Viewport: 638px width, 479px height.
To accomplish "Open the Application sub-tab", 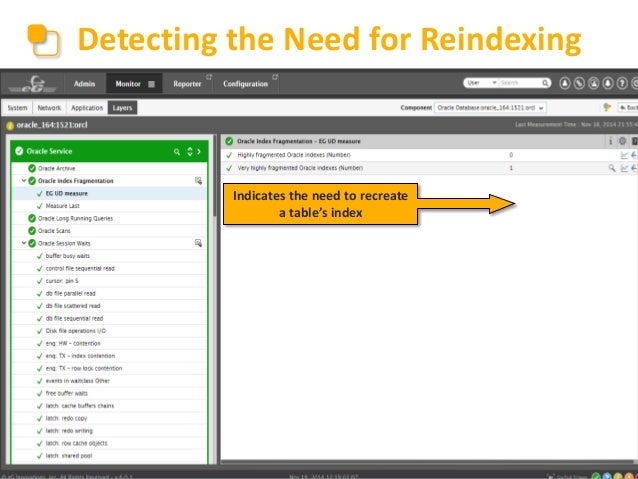I will [x=87, y=108].
